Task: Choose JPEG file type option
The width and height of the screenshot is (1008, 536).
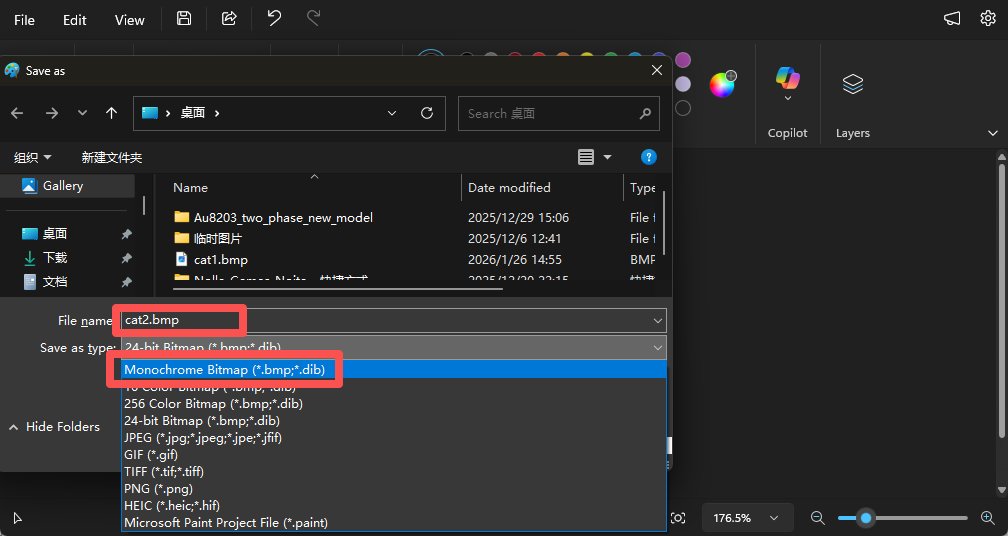Action: click(x=394, y=438)
